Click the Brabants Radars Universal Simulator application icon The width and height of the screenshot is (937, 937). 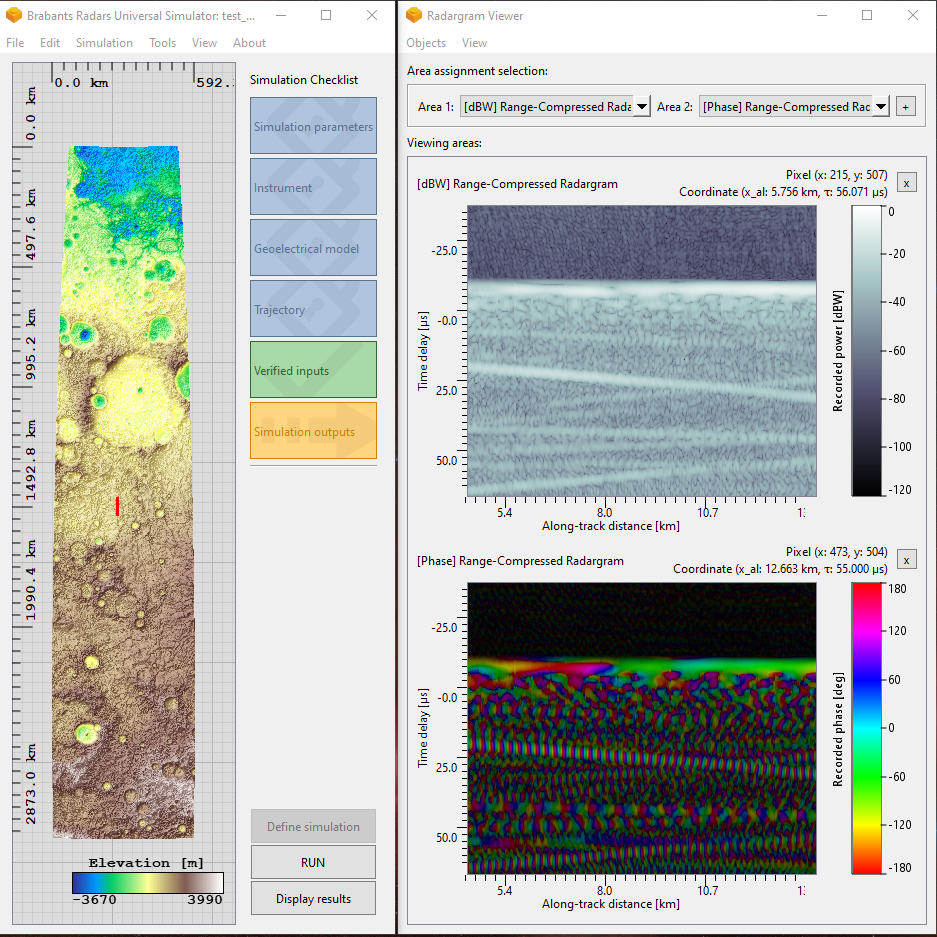click(14, 15)
